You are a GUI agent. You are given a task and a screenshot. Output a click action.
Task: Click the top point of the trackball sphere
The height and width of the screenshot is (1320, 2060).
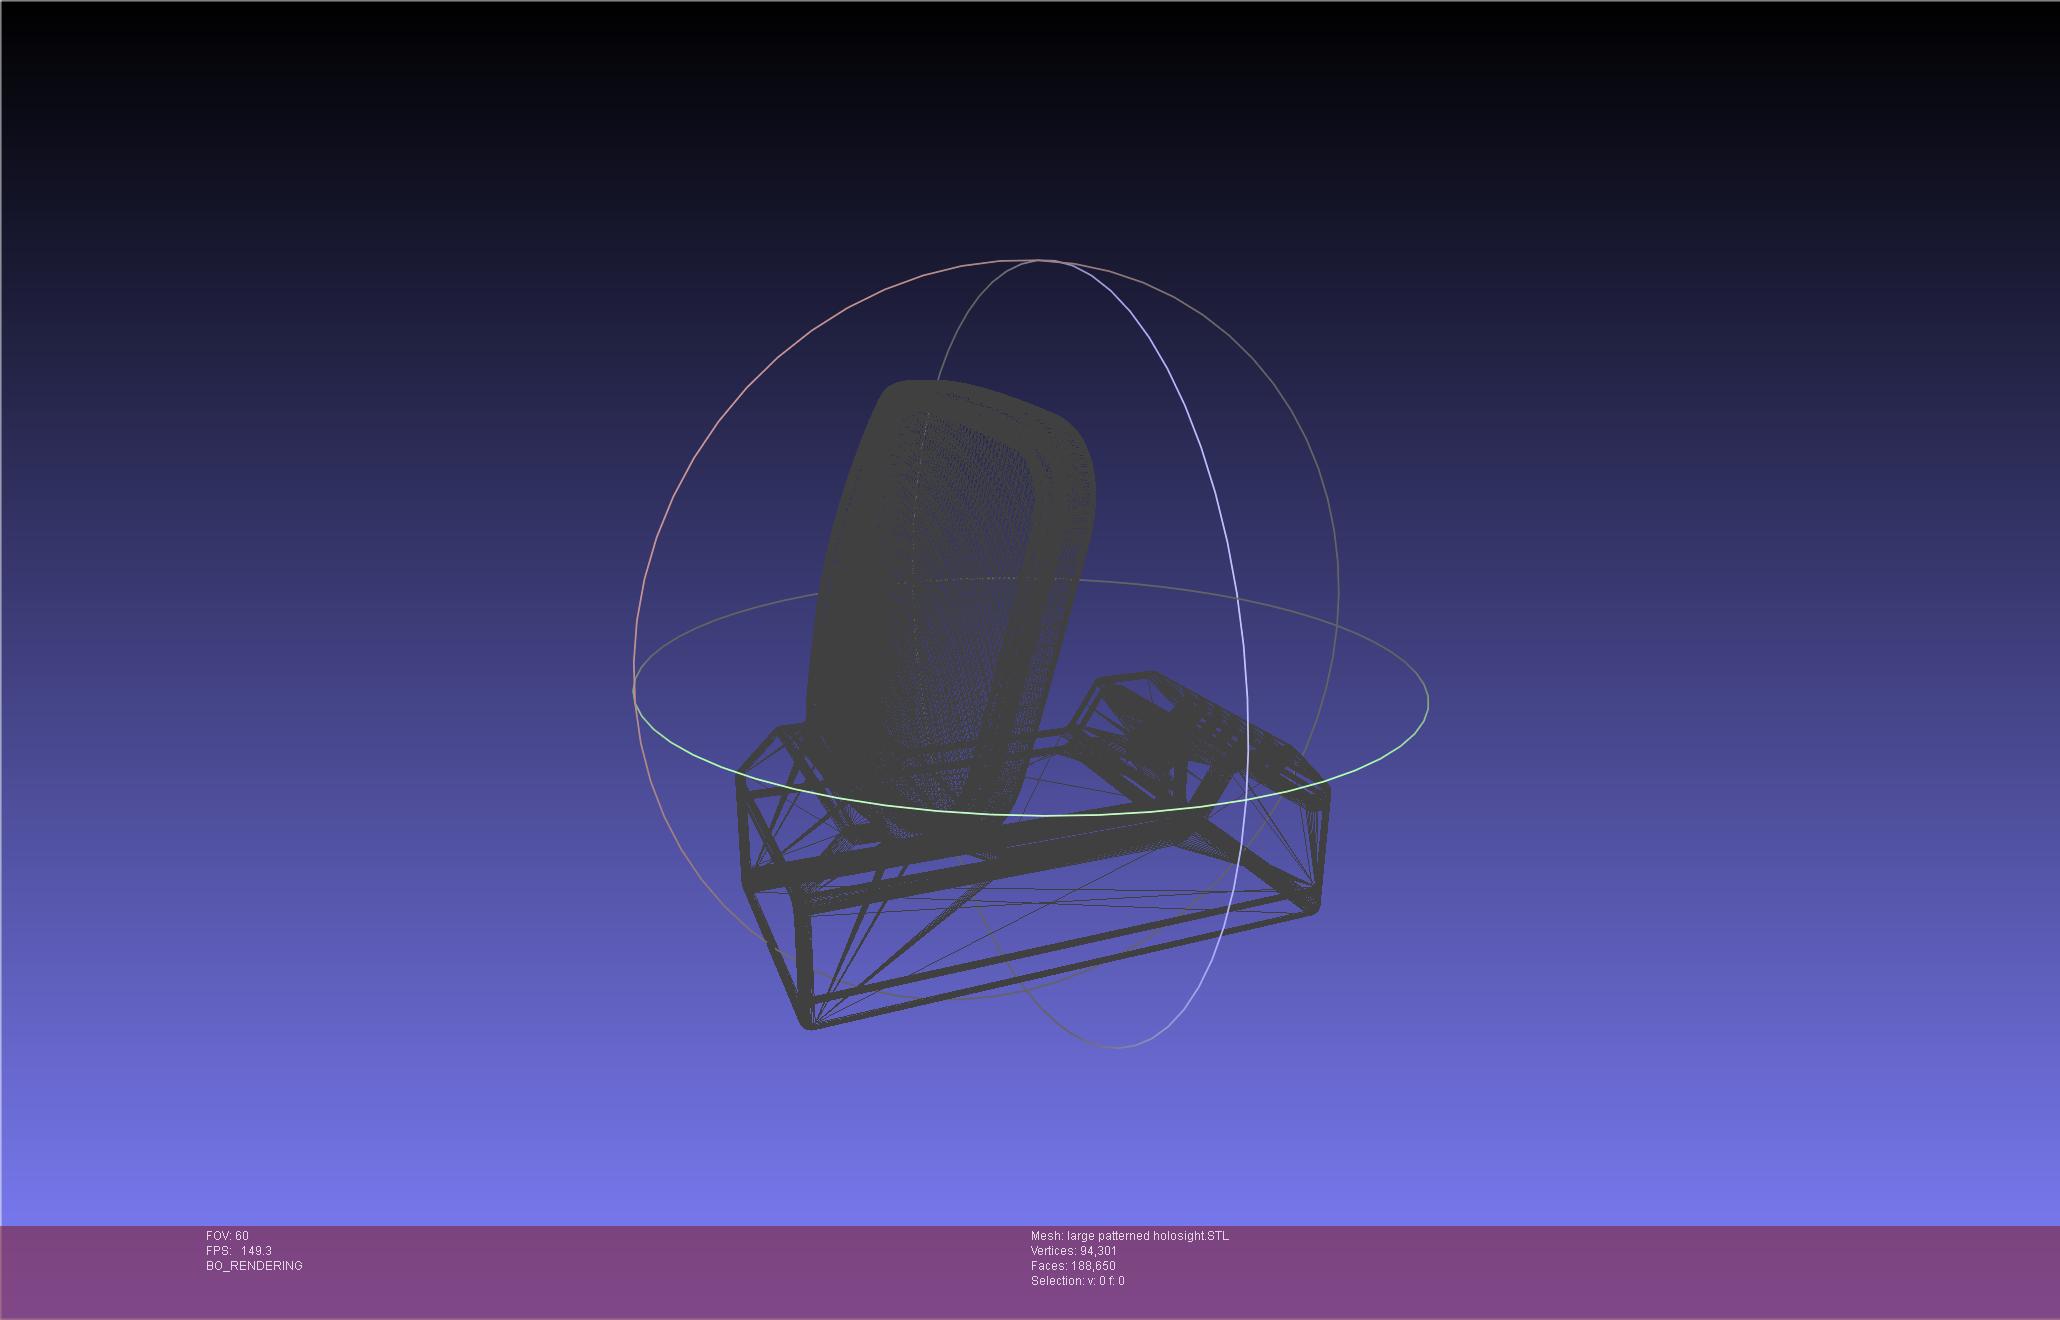tap(1040, 261)
